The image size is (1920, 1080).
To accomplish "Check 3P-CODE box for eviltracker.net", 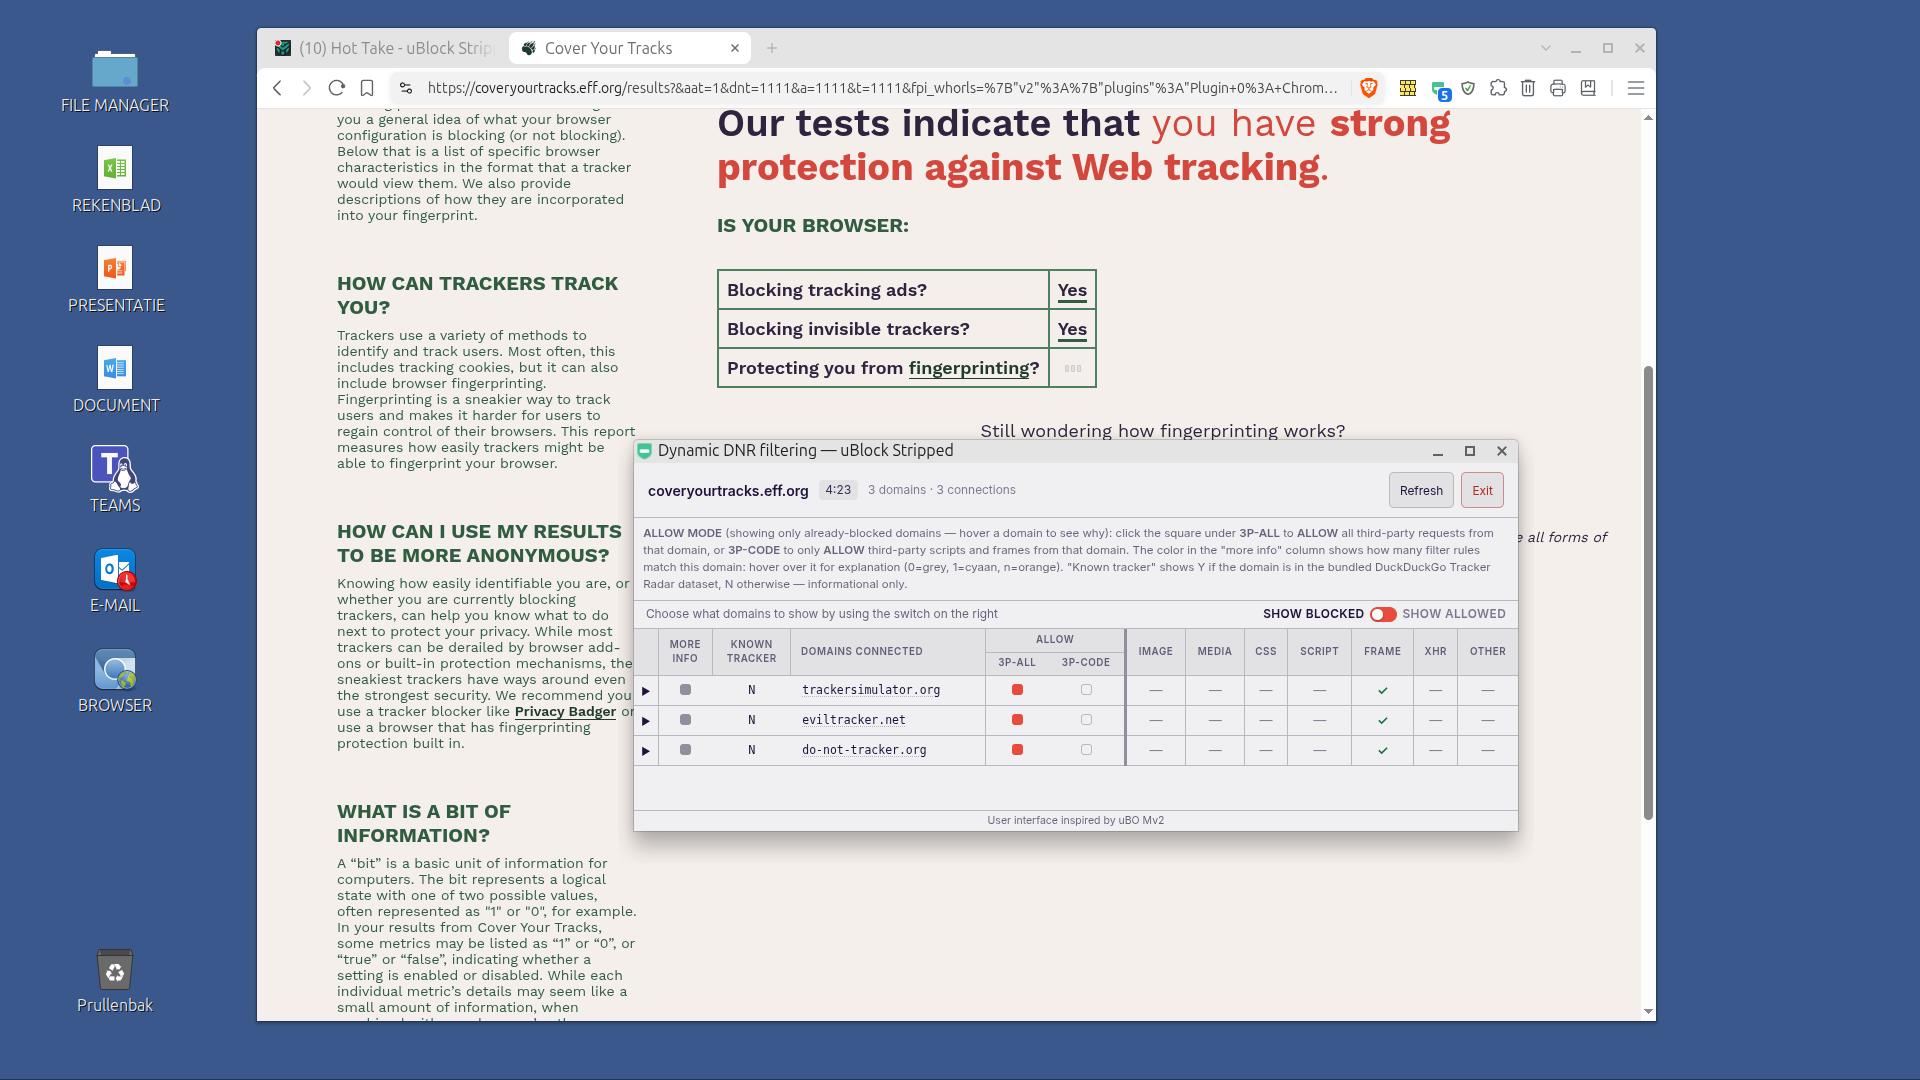I will (x=1086, y=720).
